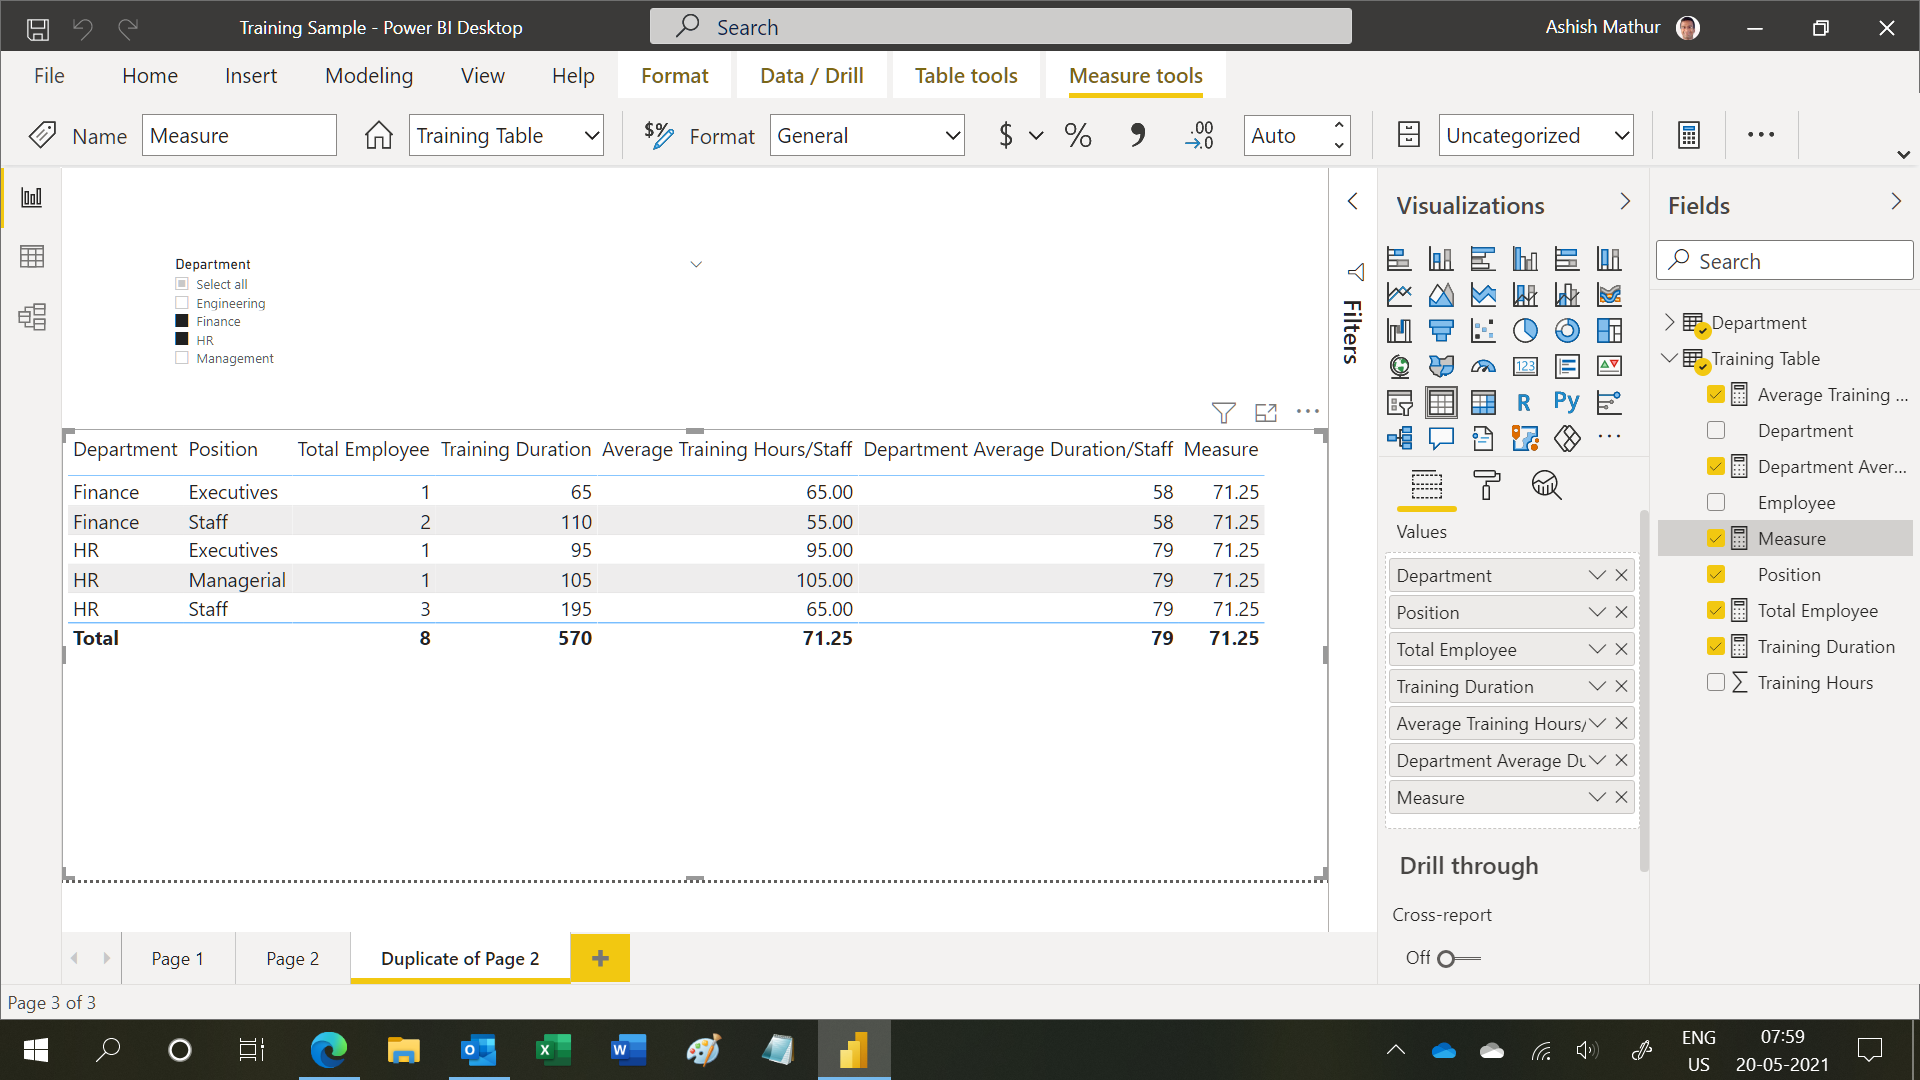Click the percentage format icon
Viewport: 1920px width, 1080px height.
coord(1078,135)
